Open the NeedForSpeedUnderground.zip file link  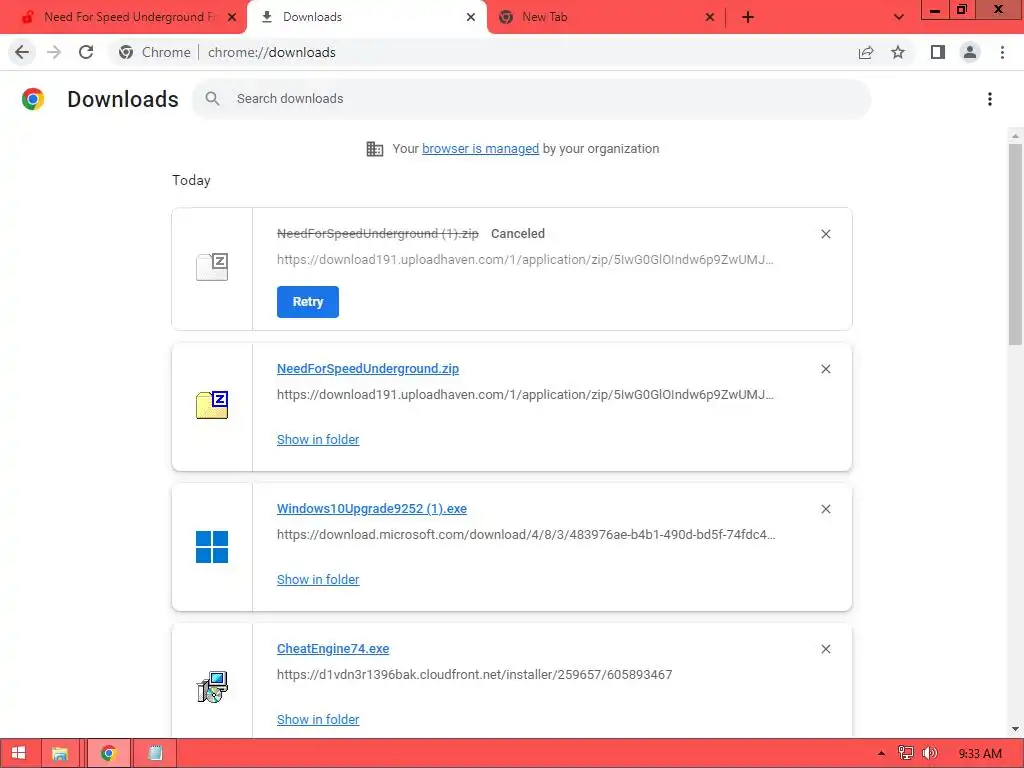point(368,369)
